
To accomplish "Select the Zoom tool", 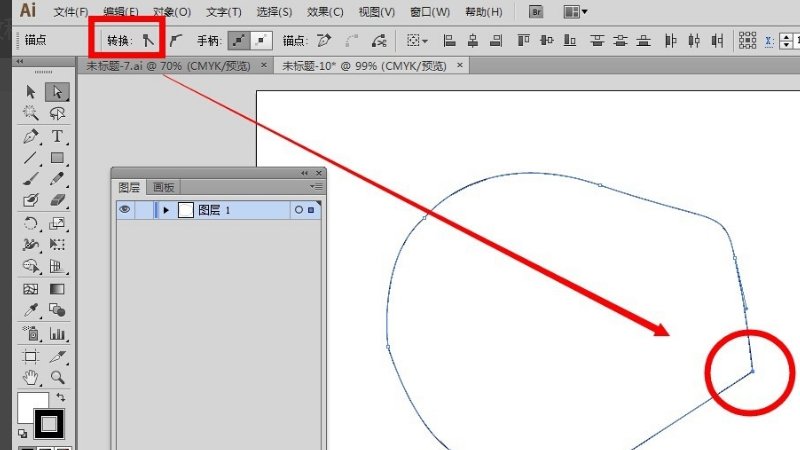I will 57,378.
